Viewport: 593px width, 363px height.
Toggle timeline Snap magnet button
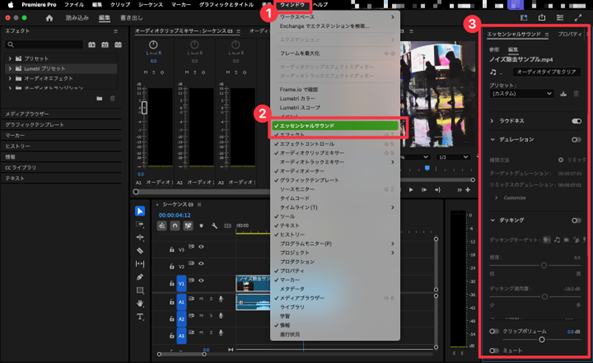pyautogui.click(x=175, y=226)
